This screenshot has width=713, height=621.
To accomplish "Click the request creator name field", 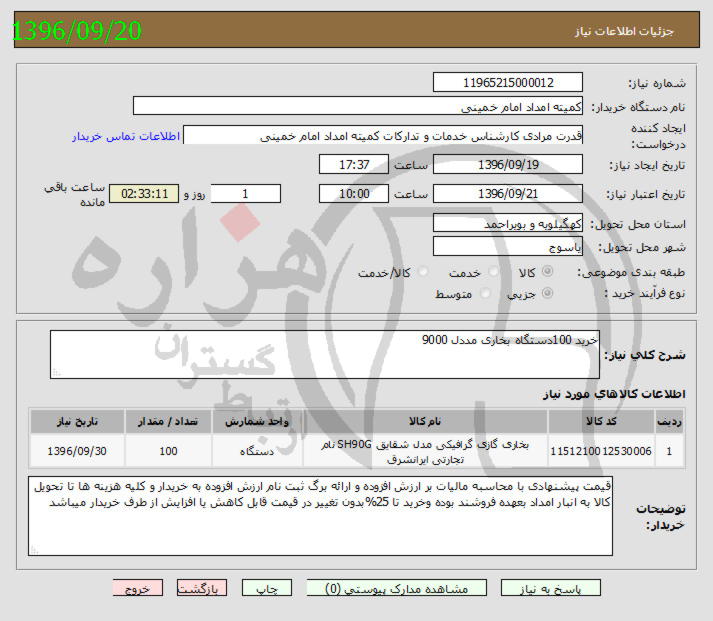I will (x=383, y=135).
